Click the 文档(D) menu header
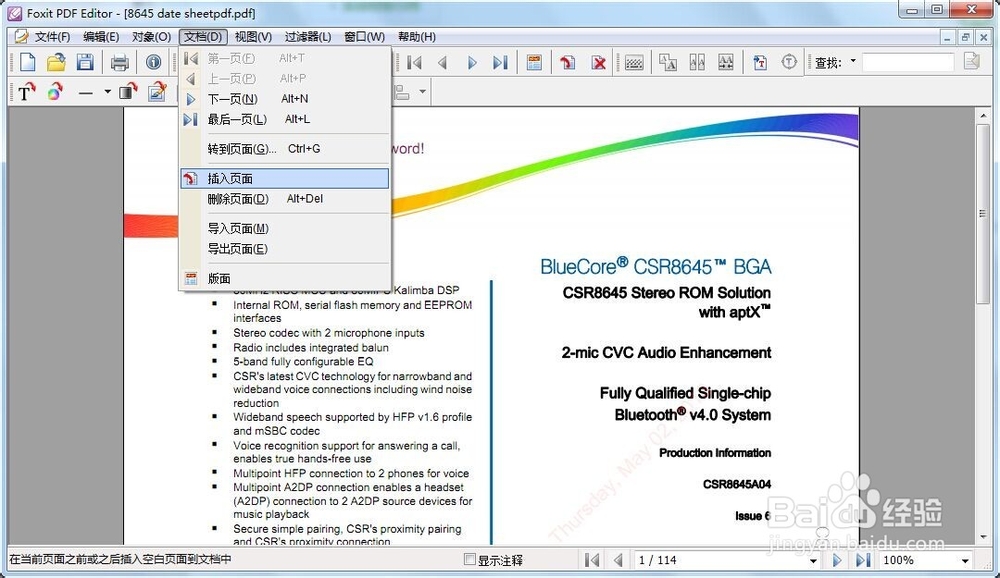1000x578 pixels. [203, 36]
